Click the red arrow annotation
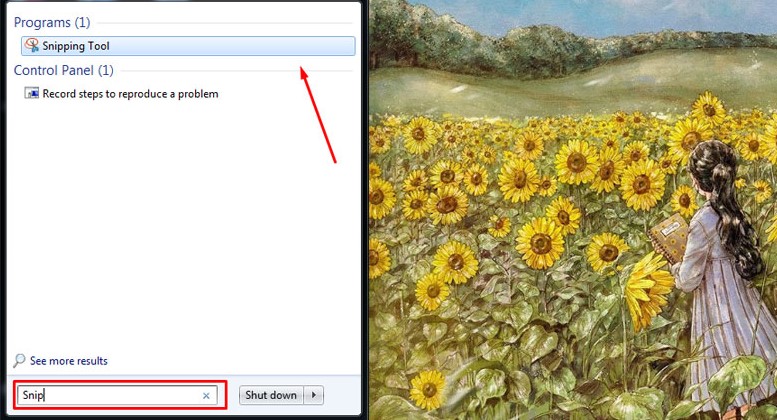777x420 pixels. (x=318, y=115)
